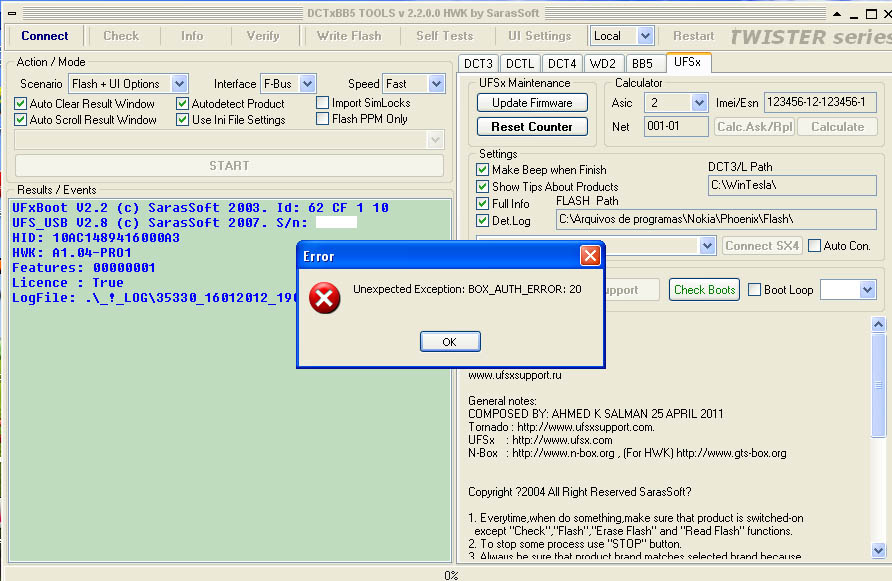Click the START button
This screenshot has height=581, width=892.
coord(229,166)
